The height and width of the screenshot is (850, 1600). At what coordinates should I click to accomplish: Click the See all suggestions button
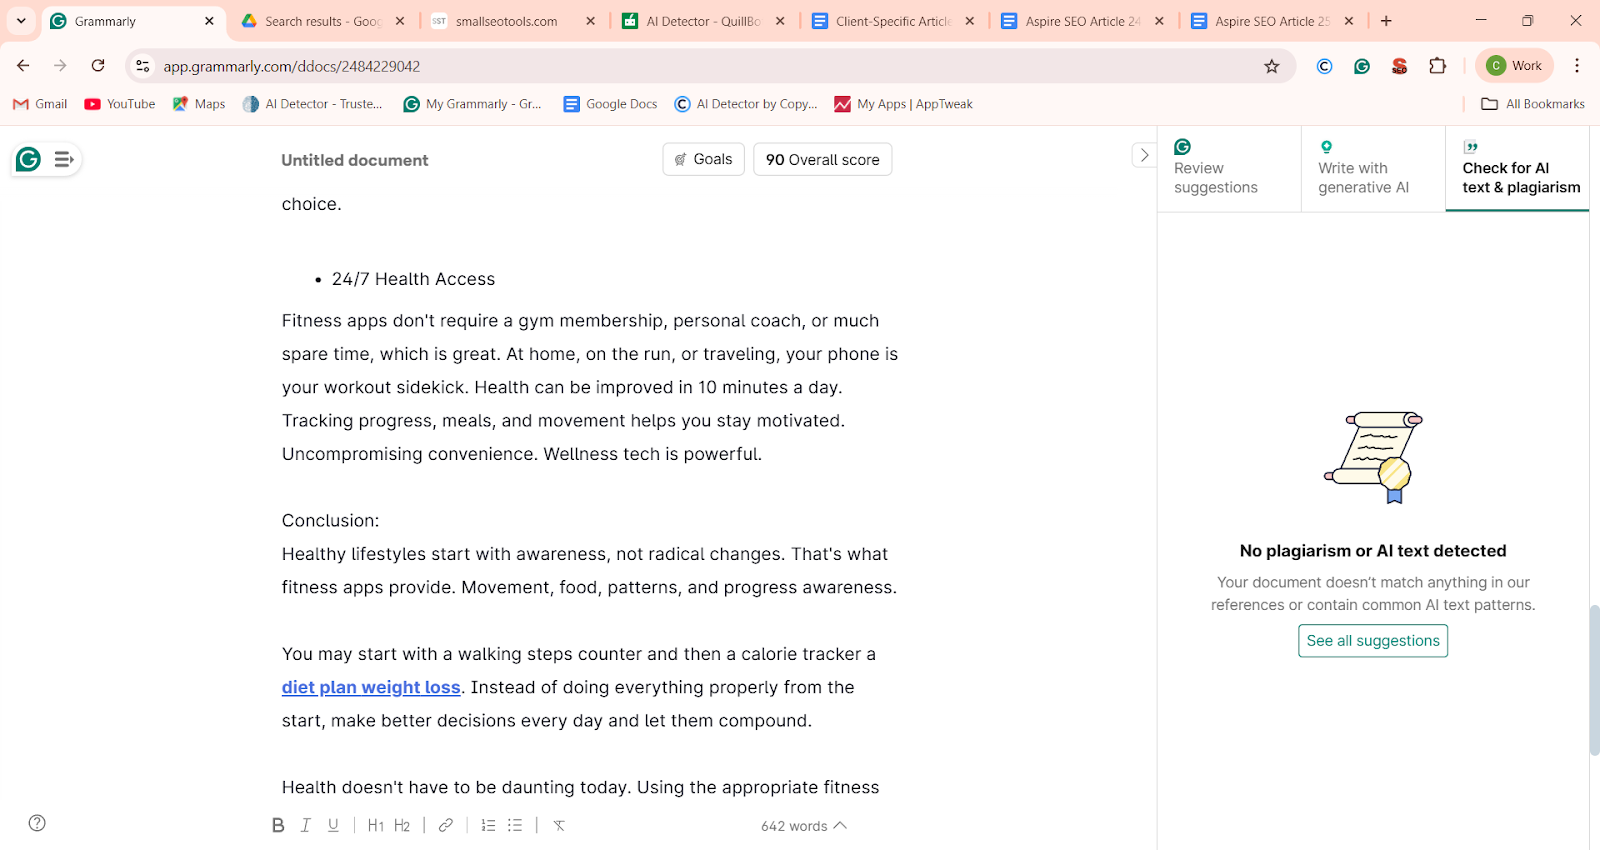[x=1372, y=641]
